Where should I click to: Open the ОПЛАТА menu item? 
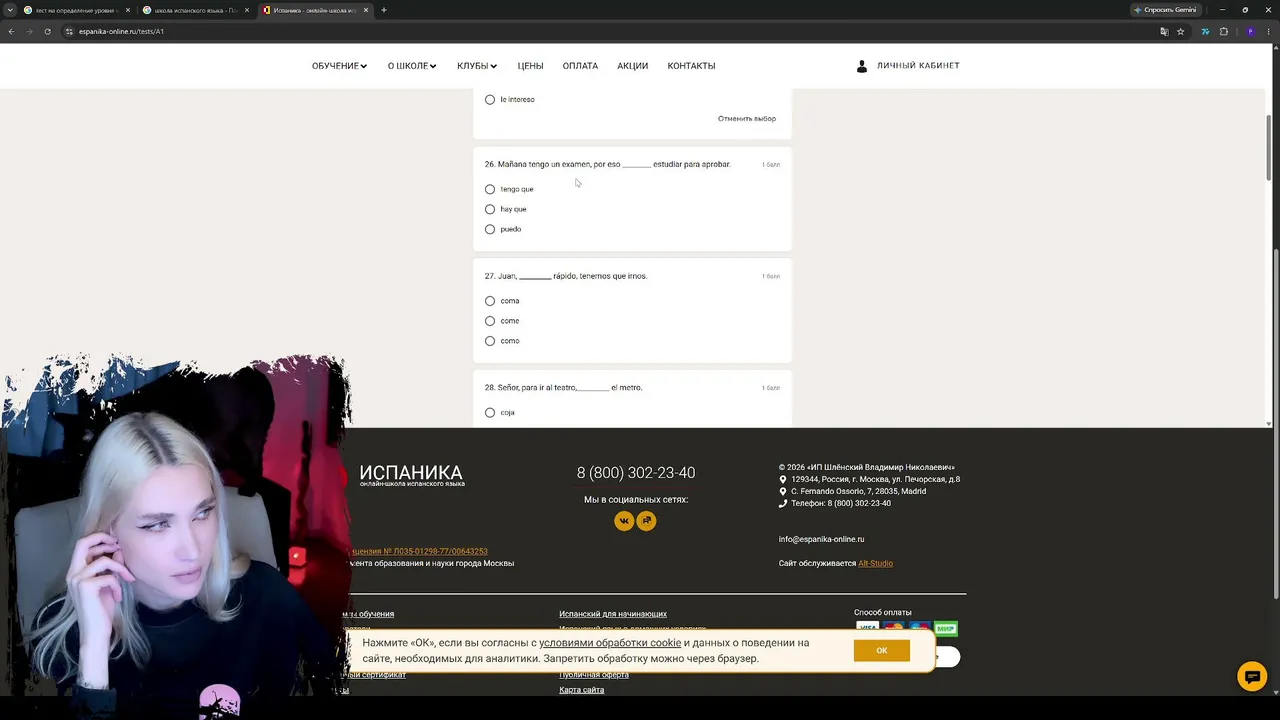coord(580,66)
